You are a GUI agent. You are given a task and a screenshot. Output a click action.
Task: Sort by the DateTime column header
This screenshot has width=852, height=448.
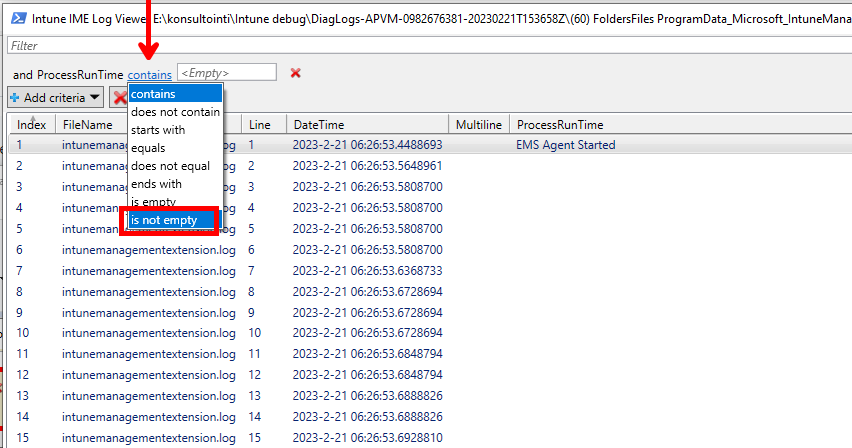367,125
